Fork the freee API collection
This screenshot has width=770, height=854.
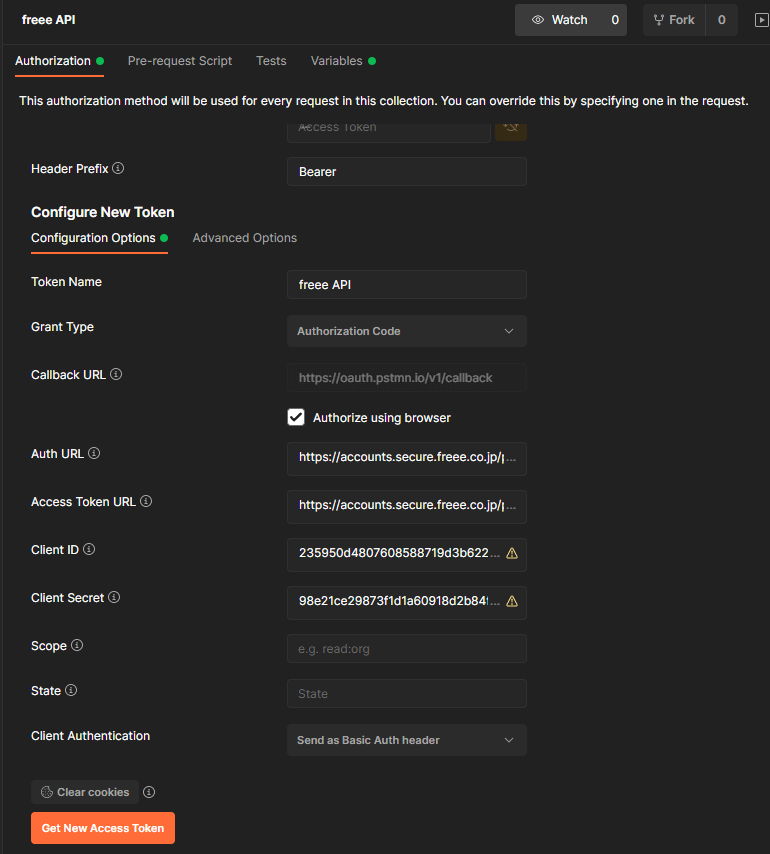pyautogui.click(x=675, y=20)
